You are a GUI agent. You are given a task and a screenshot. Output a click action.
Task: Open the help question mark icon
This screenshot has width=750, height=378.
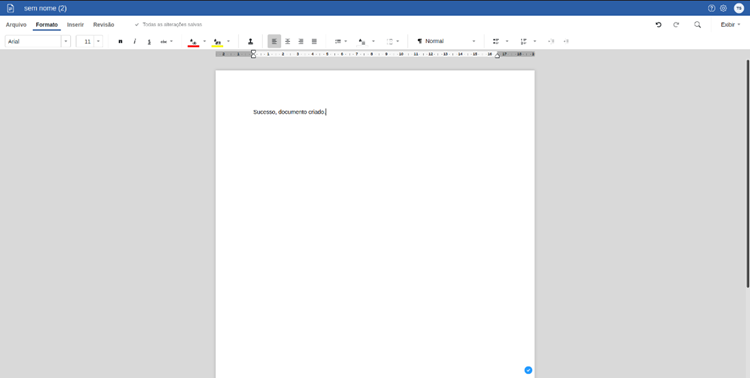[x=711, y=8]
